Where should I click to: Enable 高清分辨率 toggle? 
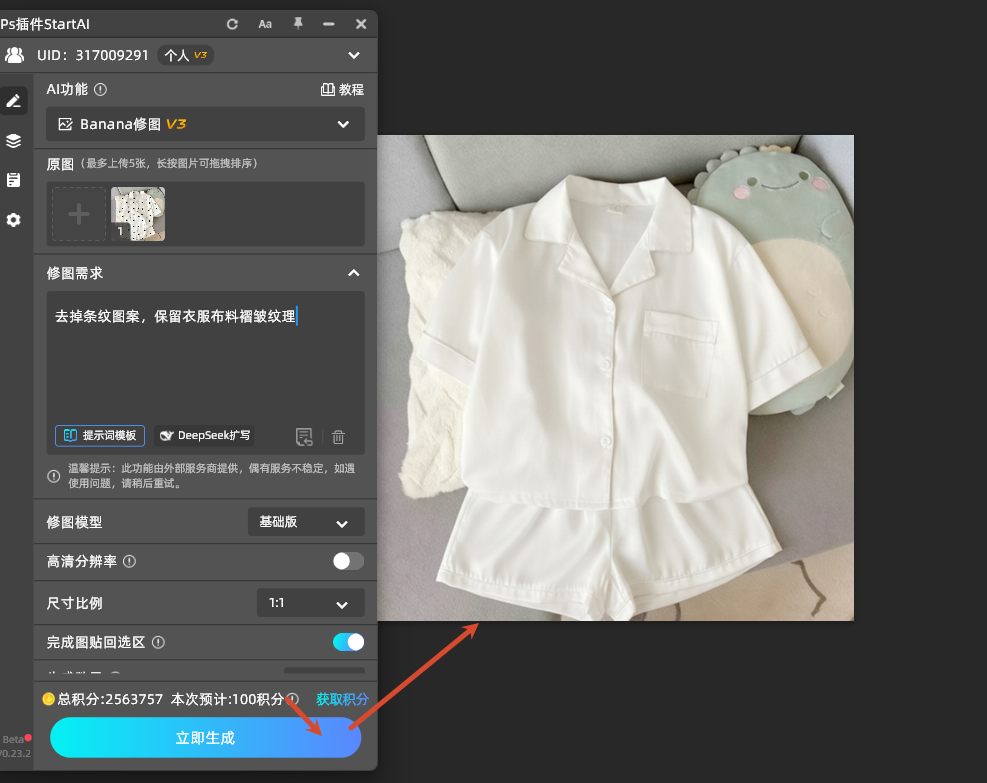pos(348,562)
